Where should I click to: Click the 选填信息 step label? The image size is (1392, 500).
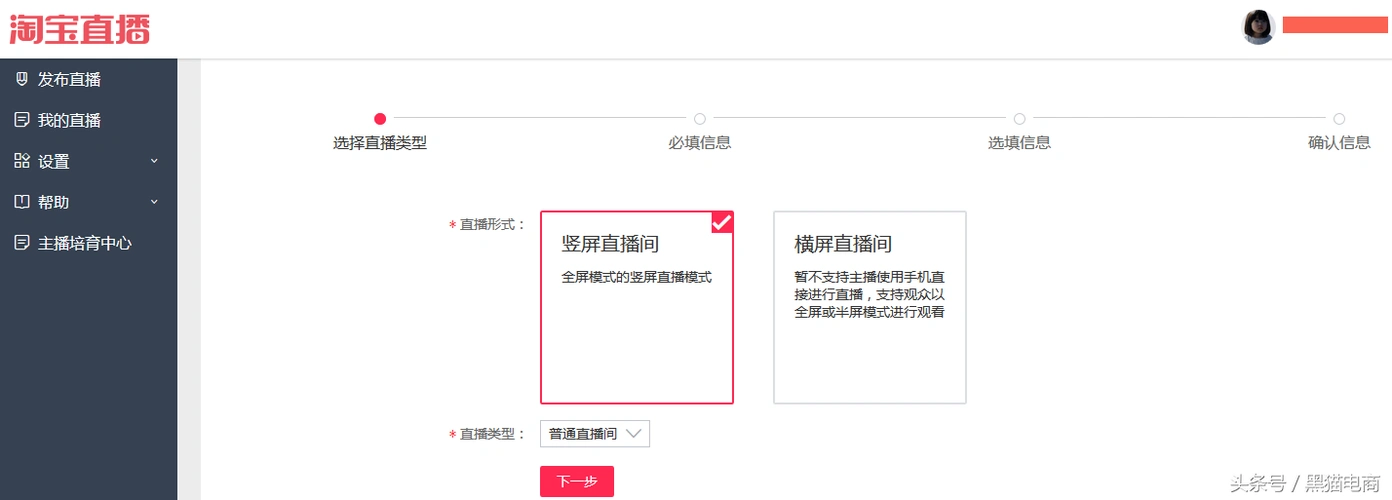[x=1019, y=143]
